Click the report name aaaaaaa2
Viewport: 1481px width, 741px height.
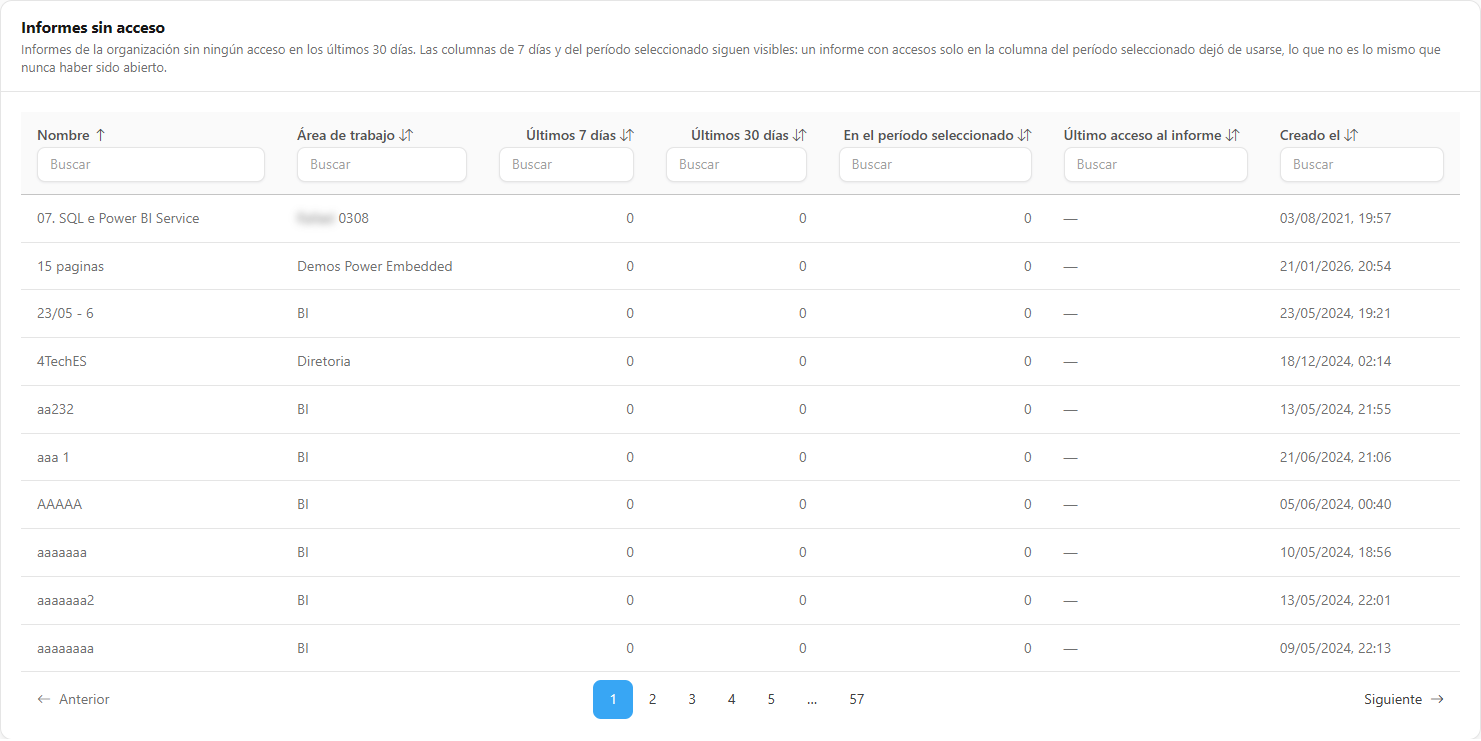click(65, 601)
